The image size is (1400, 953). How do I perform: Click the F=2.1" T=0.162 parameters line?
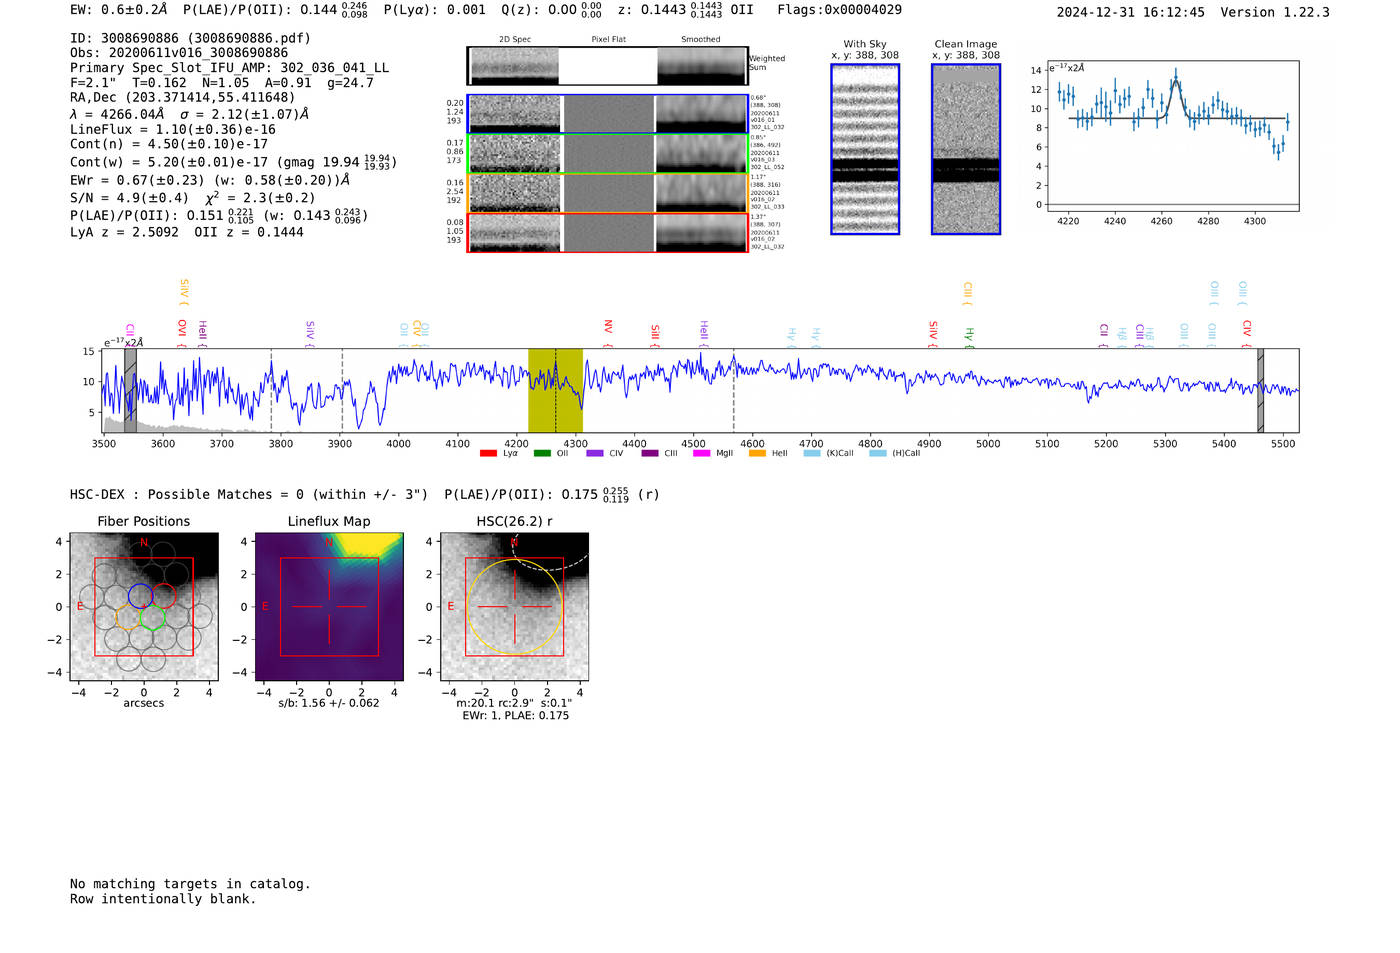(x=222, y=82)
